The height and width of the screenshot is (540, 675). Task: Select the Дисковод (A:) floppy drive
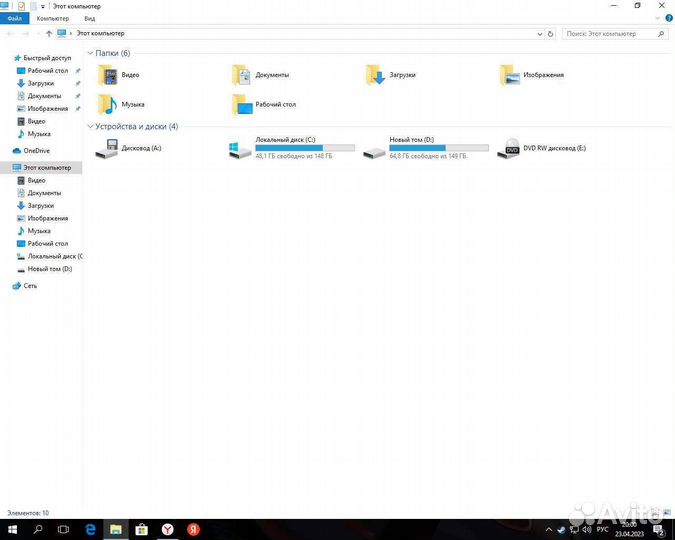106,149
